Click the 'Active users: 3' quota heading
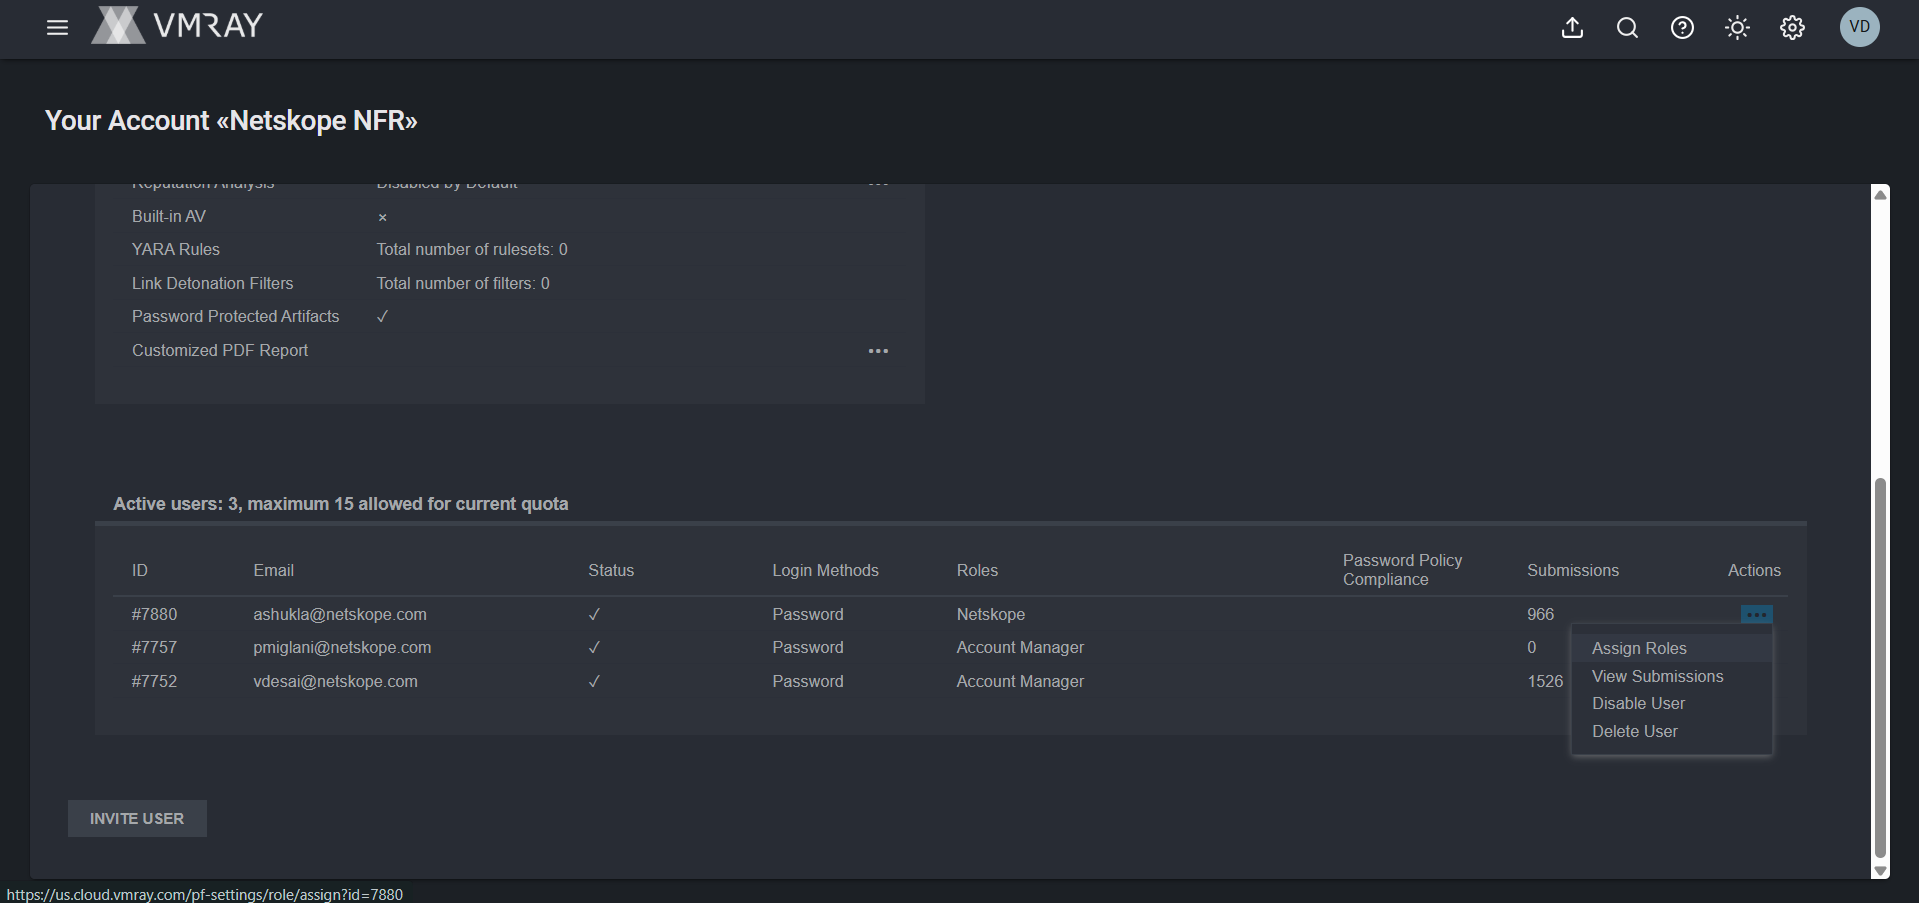Image resolution: width=1919 pixels, height=903 pixels. 341,504
